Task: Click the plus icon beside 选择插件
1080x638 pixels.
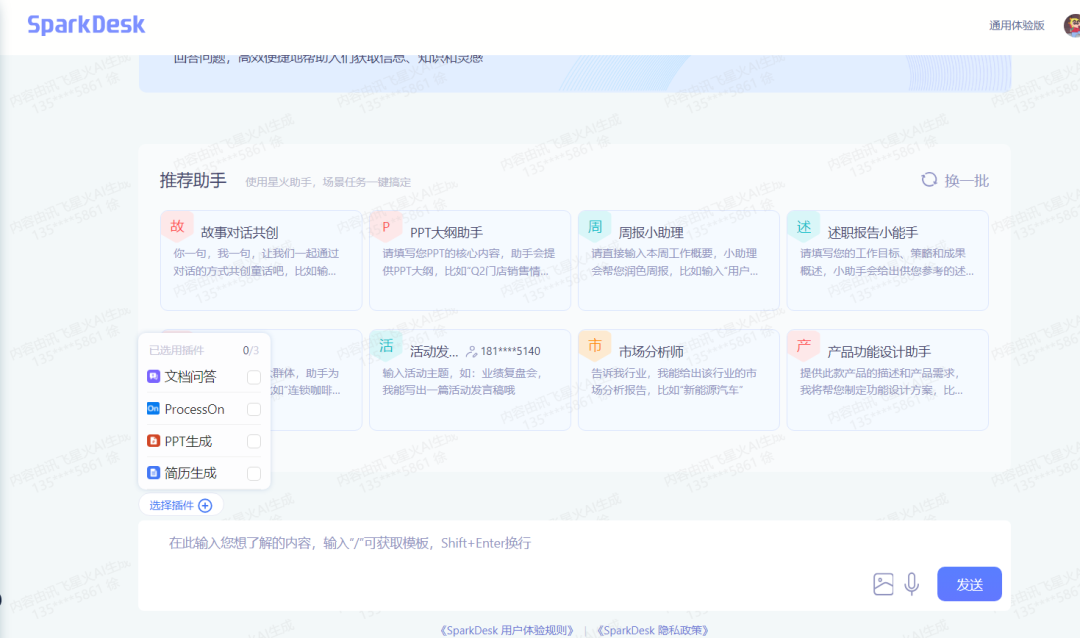Action: [205, 506]
